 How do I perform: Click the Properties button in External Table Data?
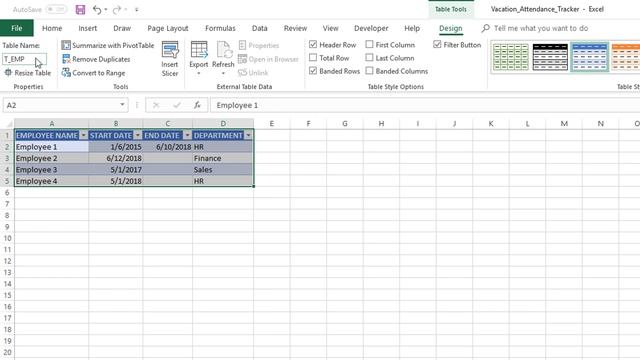[x=259, y=45]
